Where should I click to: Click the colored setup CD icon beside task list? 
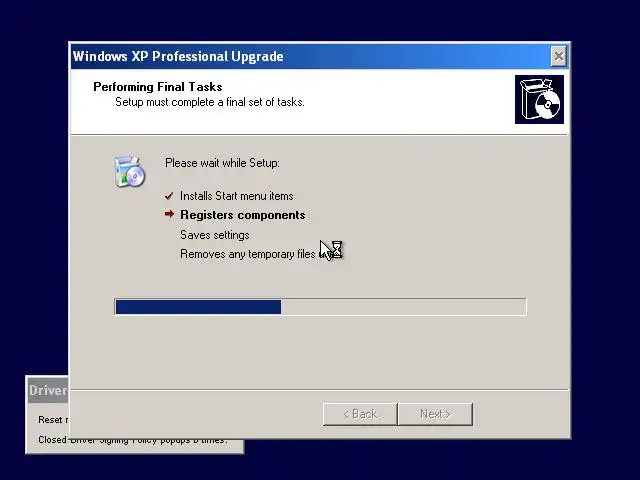[129, 171]
